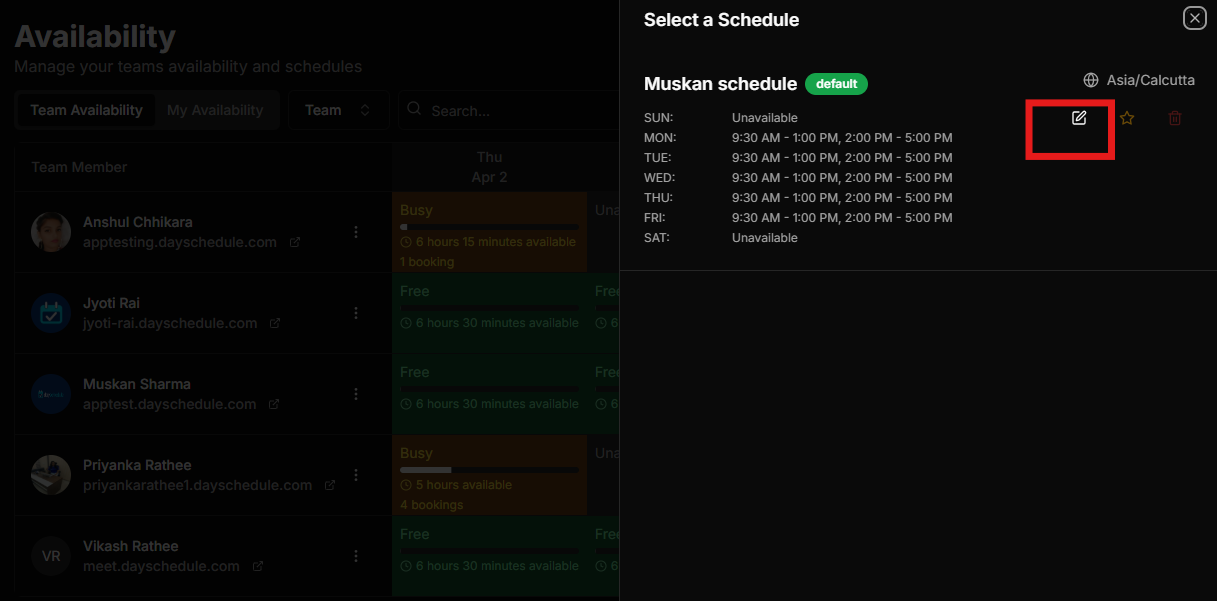Delete Muskan schedule using trash icon

pos(1175,118)
